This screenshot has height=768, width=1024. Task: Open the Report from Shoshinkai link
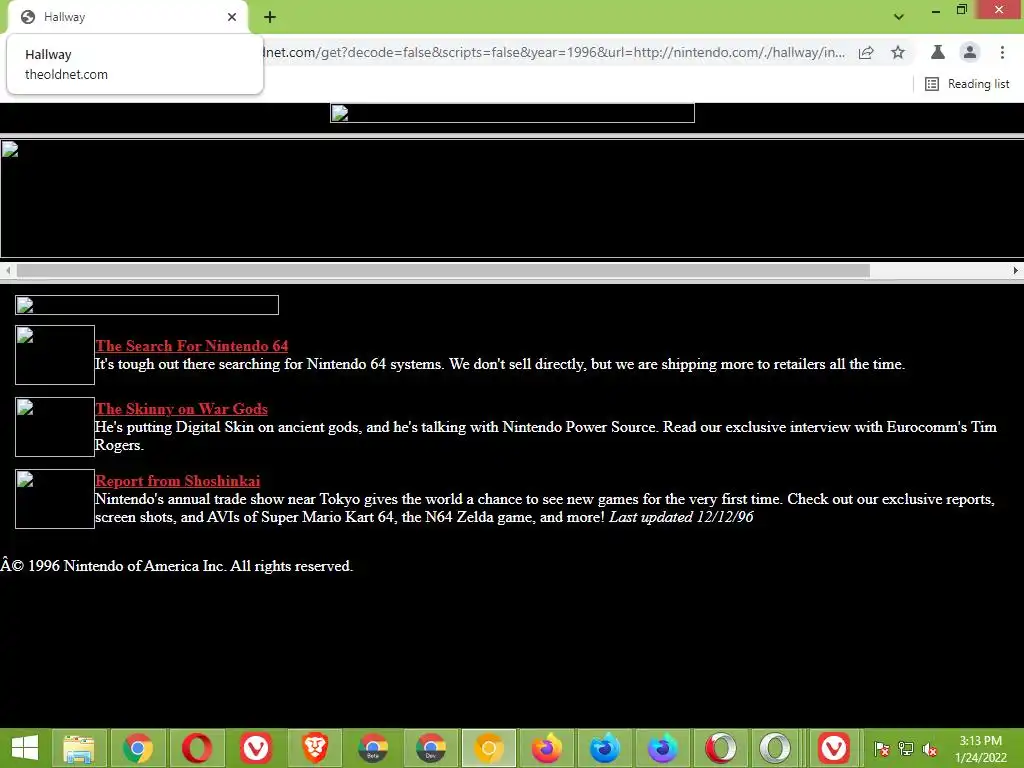(x=178, y=481)
